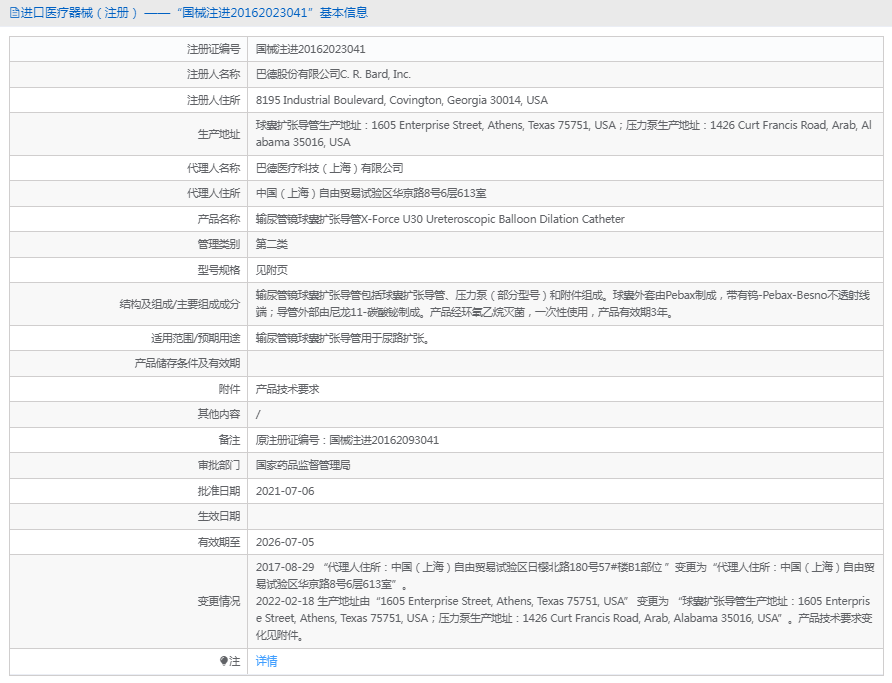
Task: Click the 代理人名称 label
Action: 213,168
